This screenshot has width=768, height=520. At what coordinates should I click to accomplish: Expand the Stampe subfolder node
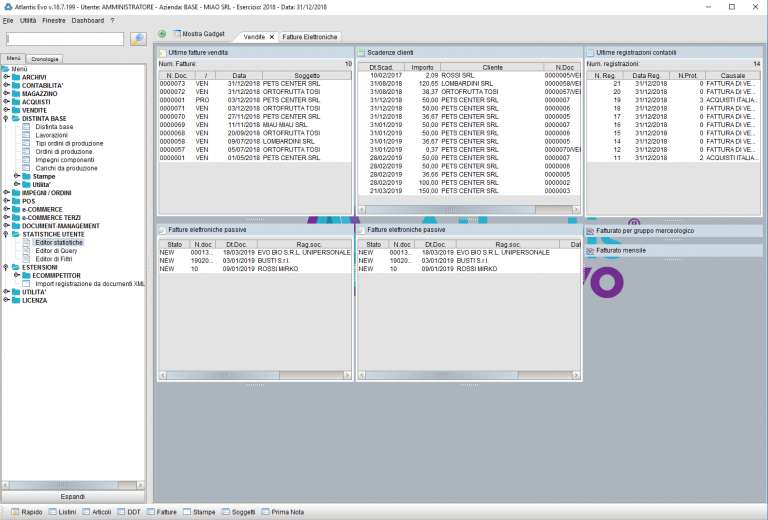[17, 176]
